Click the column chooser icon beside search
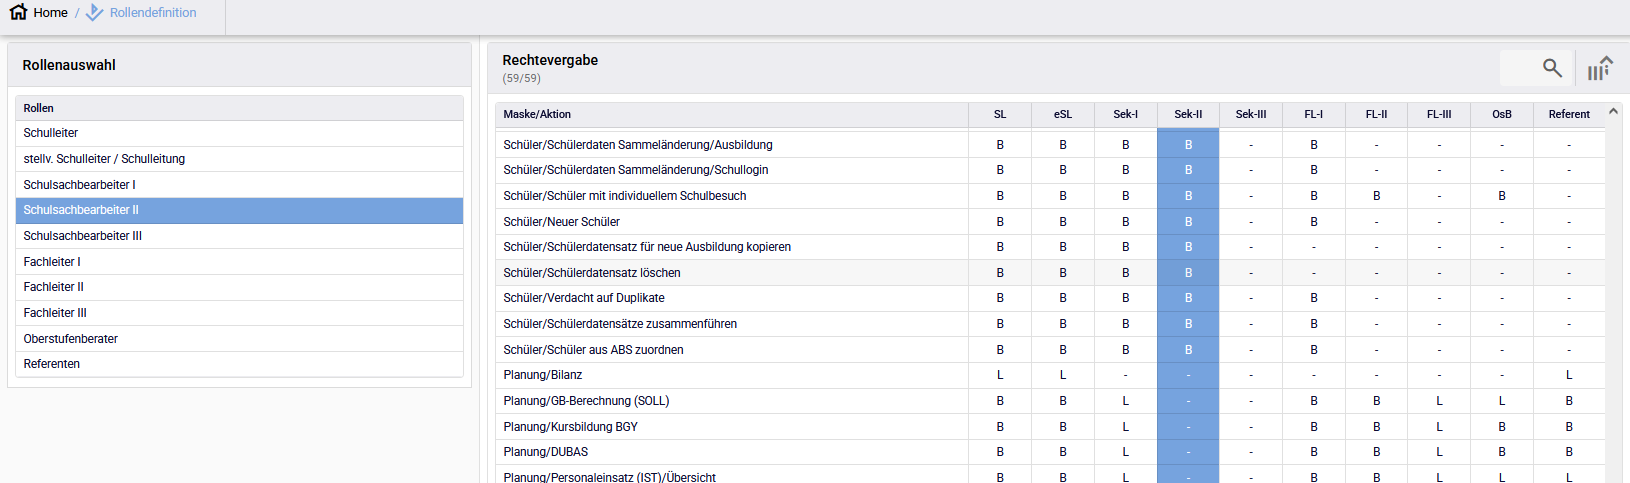The image size is (1630, 483). pos(1600,68)
